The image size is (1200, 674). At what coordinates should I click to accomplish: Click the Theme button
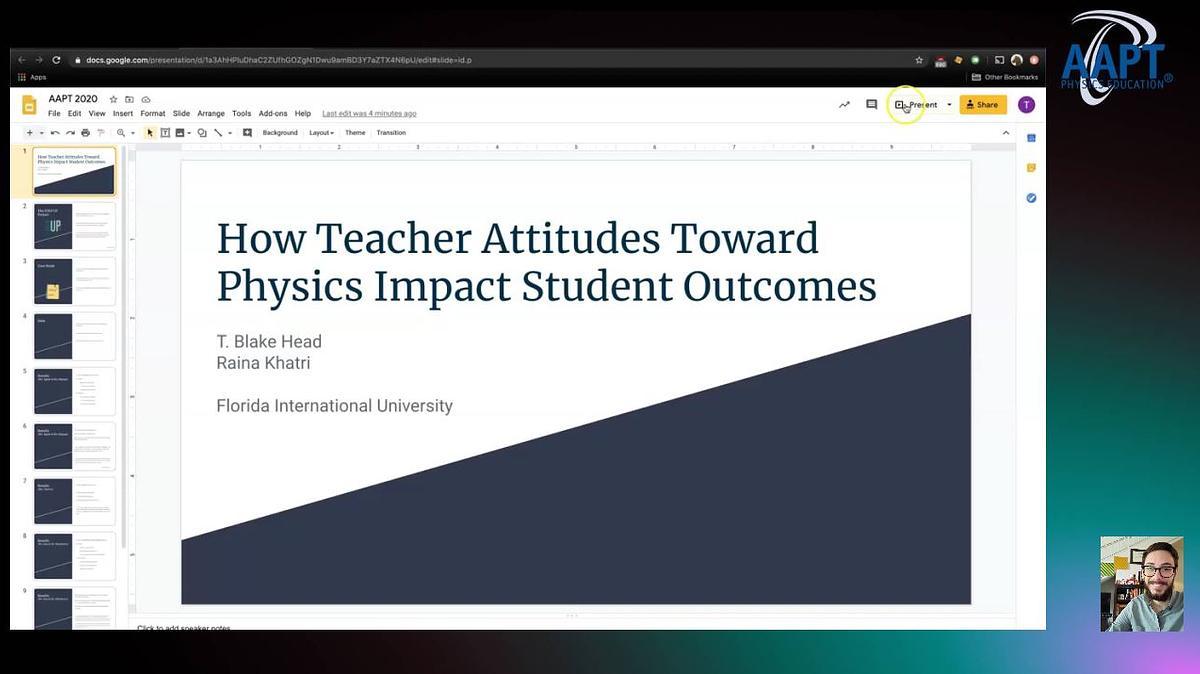(x=355, y=133)
